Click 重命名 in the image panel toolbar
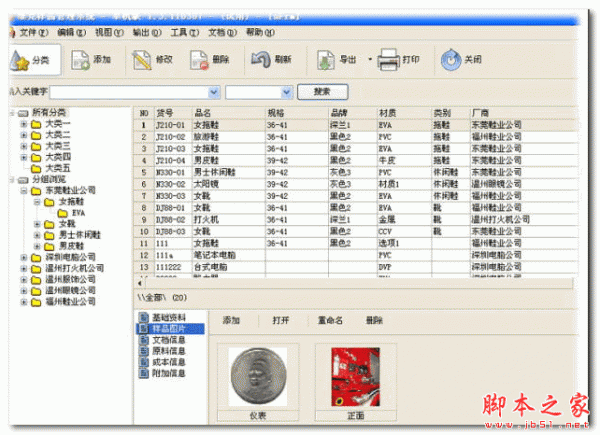The height and width of the screenshot is (435, 600). pyautogui.click(x=330, y=321)
